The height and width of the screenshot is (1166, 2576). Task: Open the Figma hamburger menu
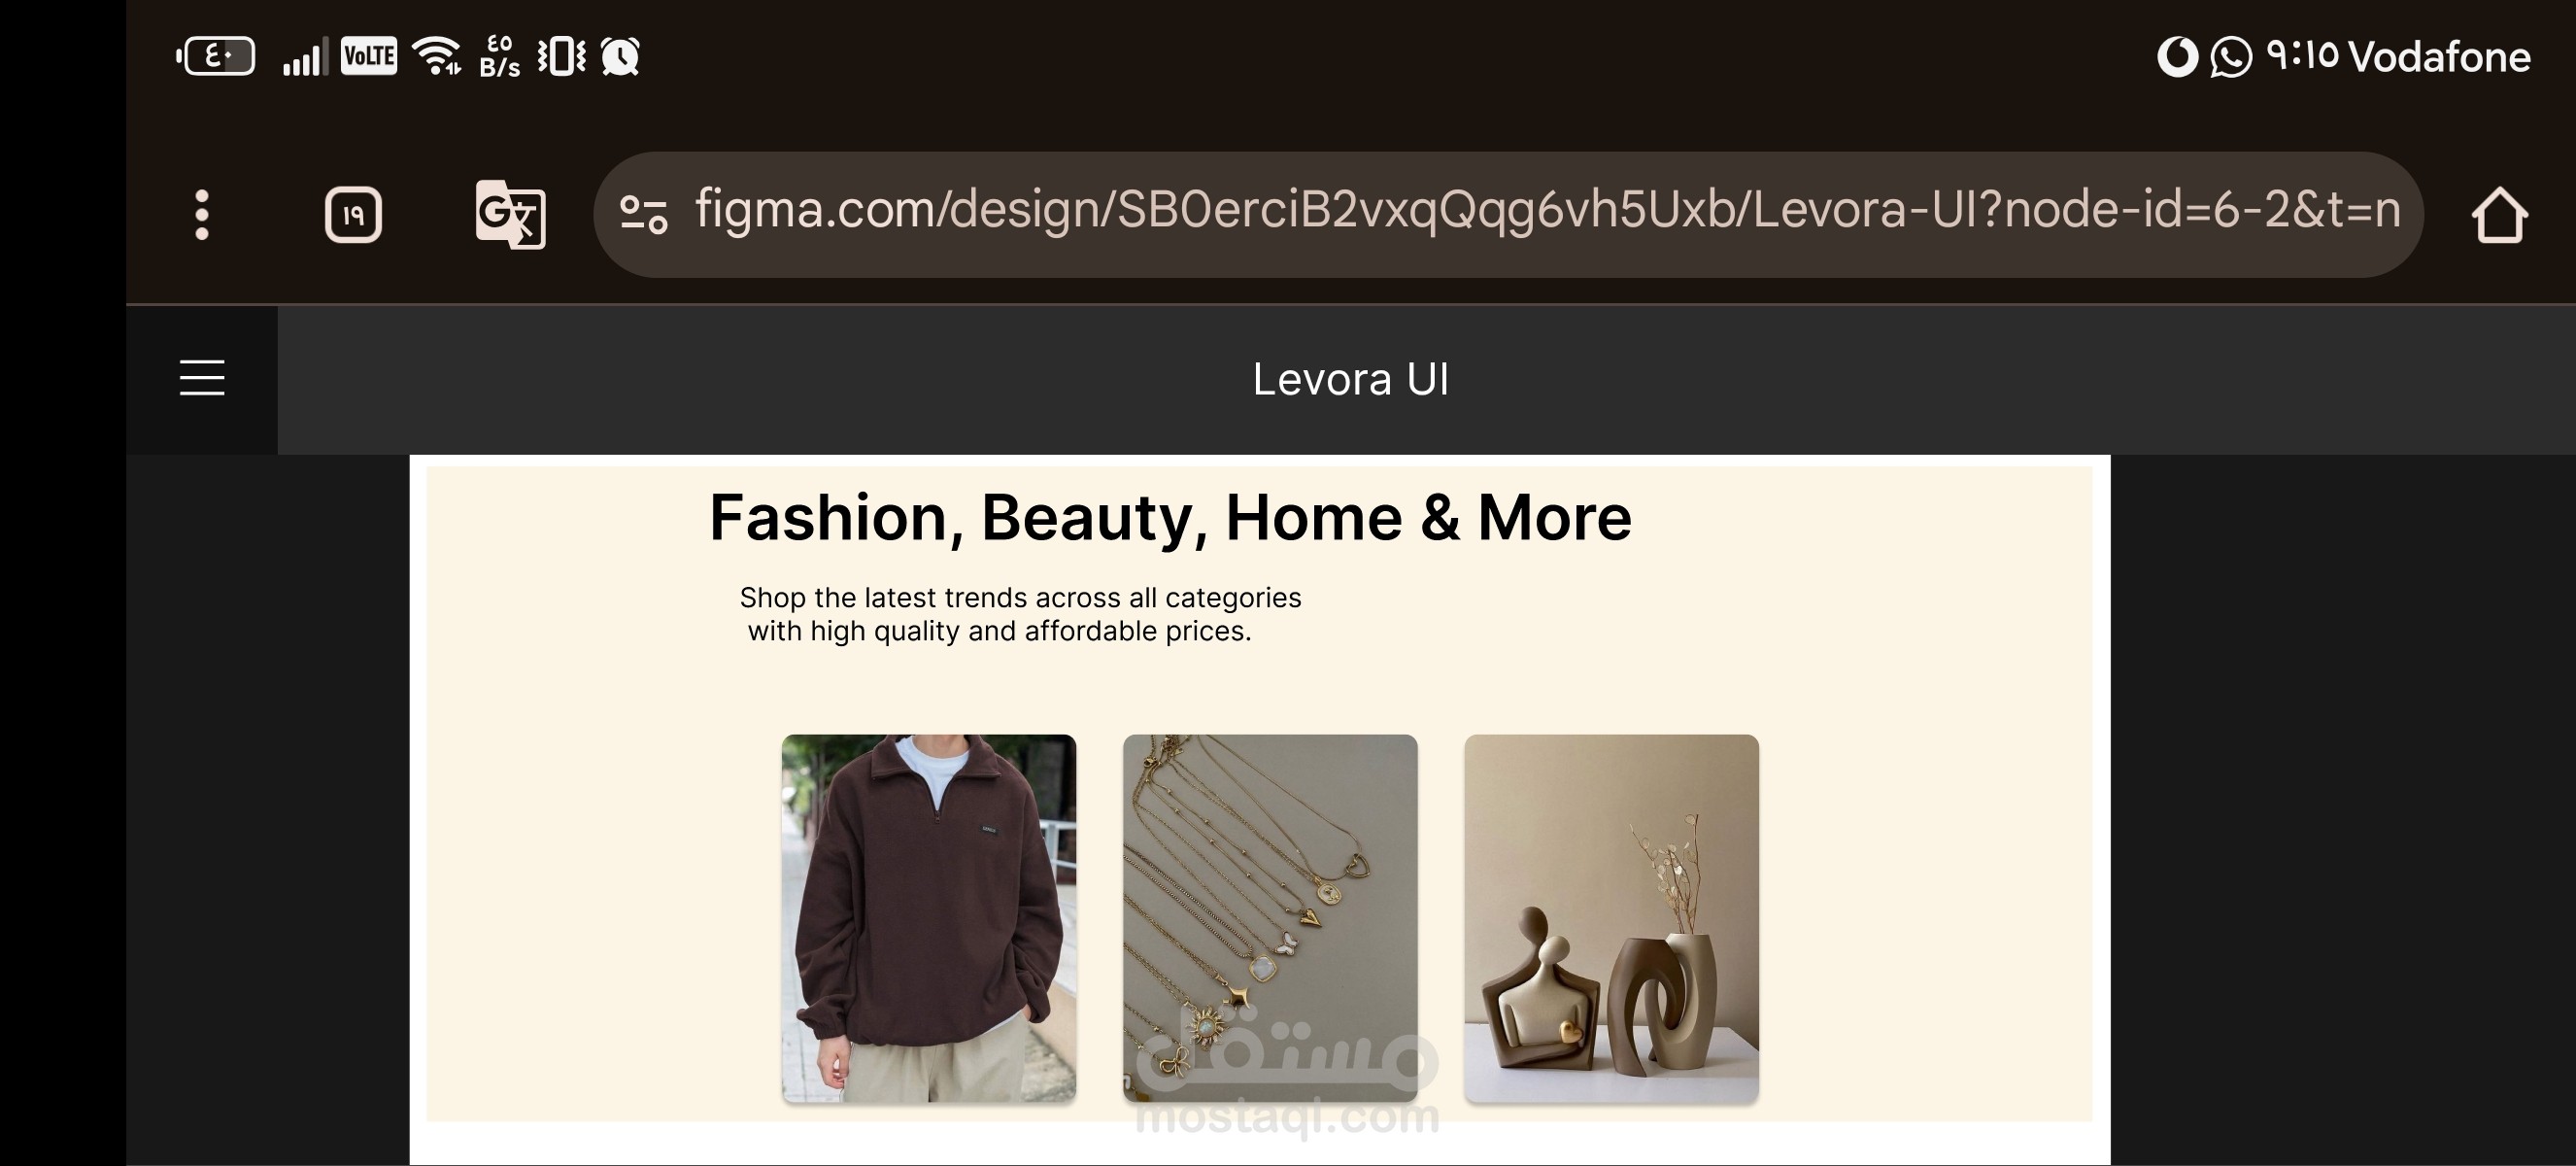[x=202, y=378]
